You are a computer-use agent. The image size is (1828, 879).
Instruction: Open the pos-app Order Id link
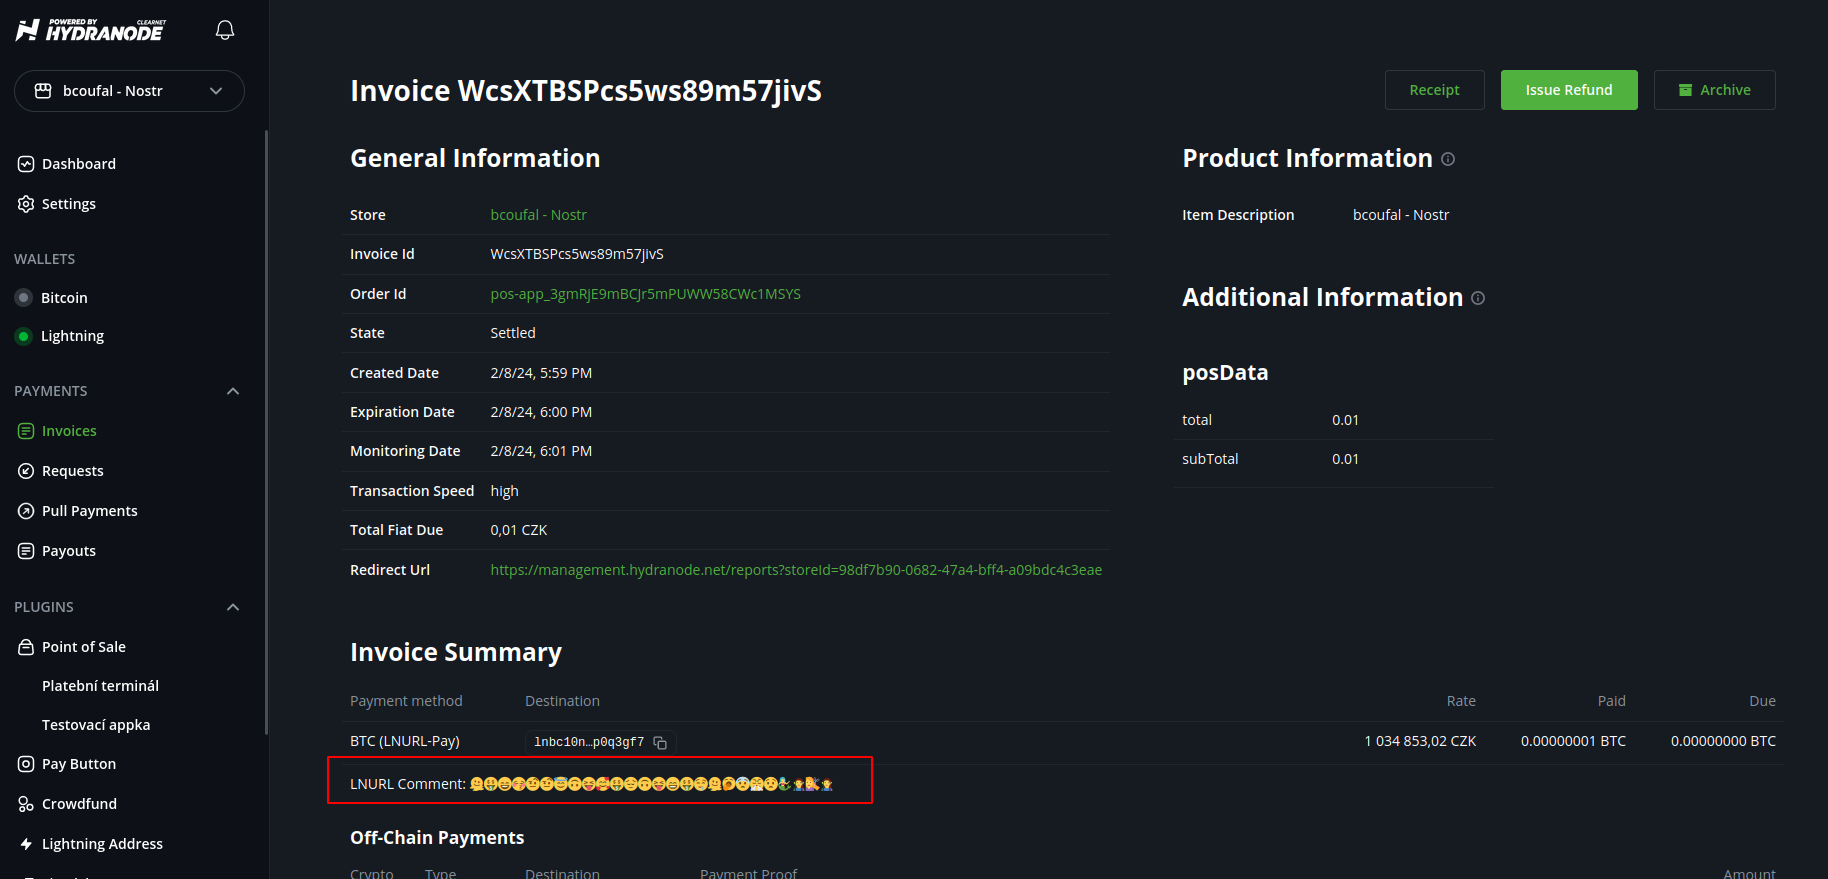645,294
